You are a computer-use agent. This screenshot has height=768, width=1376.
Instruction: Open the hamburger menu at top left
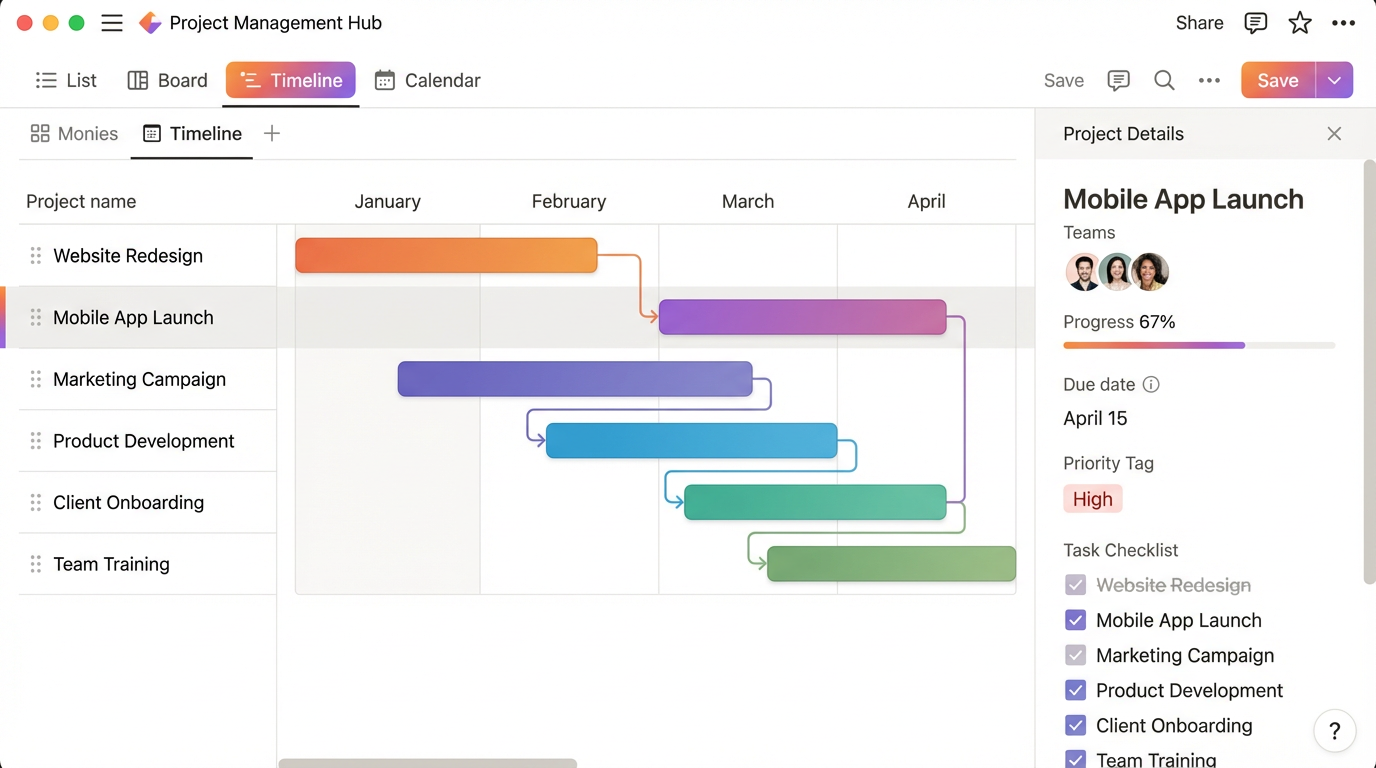tap(112, 22)
